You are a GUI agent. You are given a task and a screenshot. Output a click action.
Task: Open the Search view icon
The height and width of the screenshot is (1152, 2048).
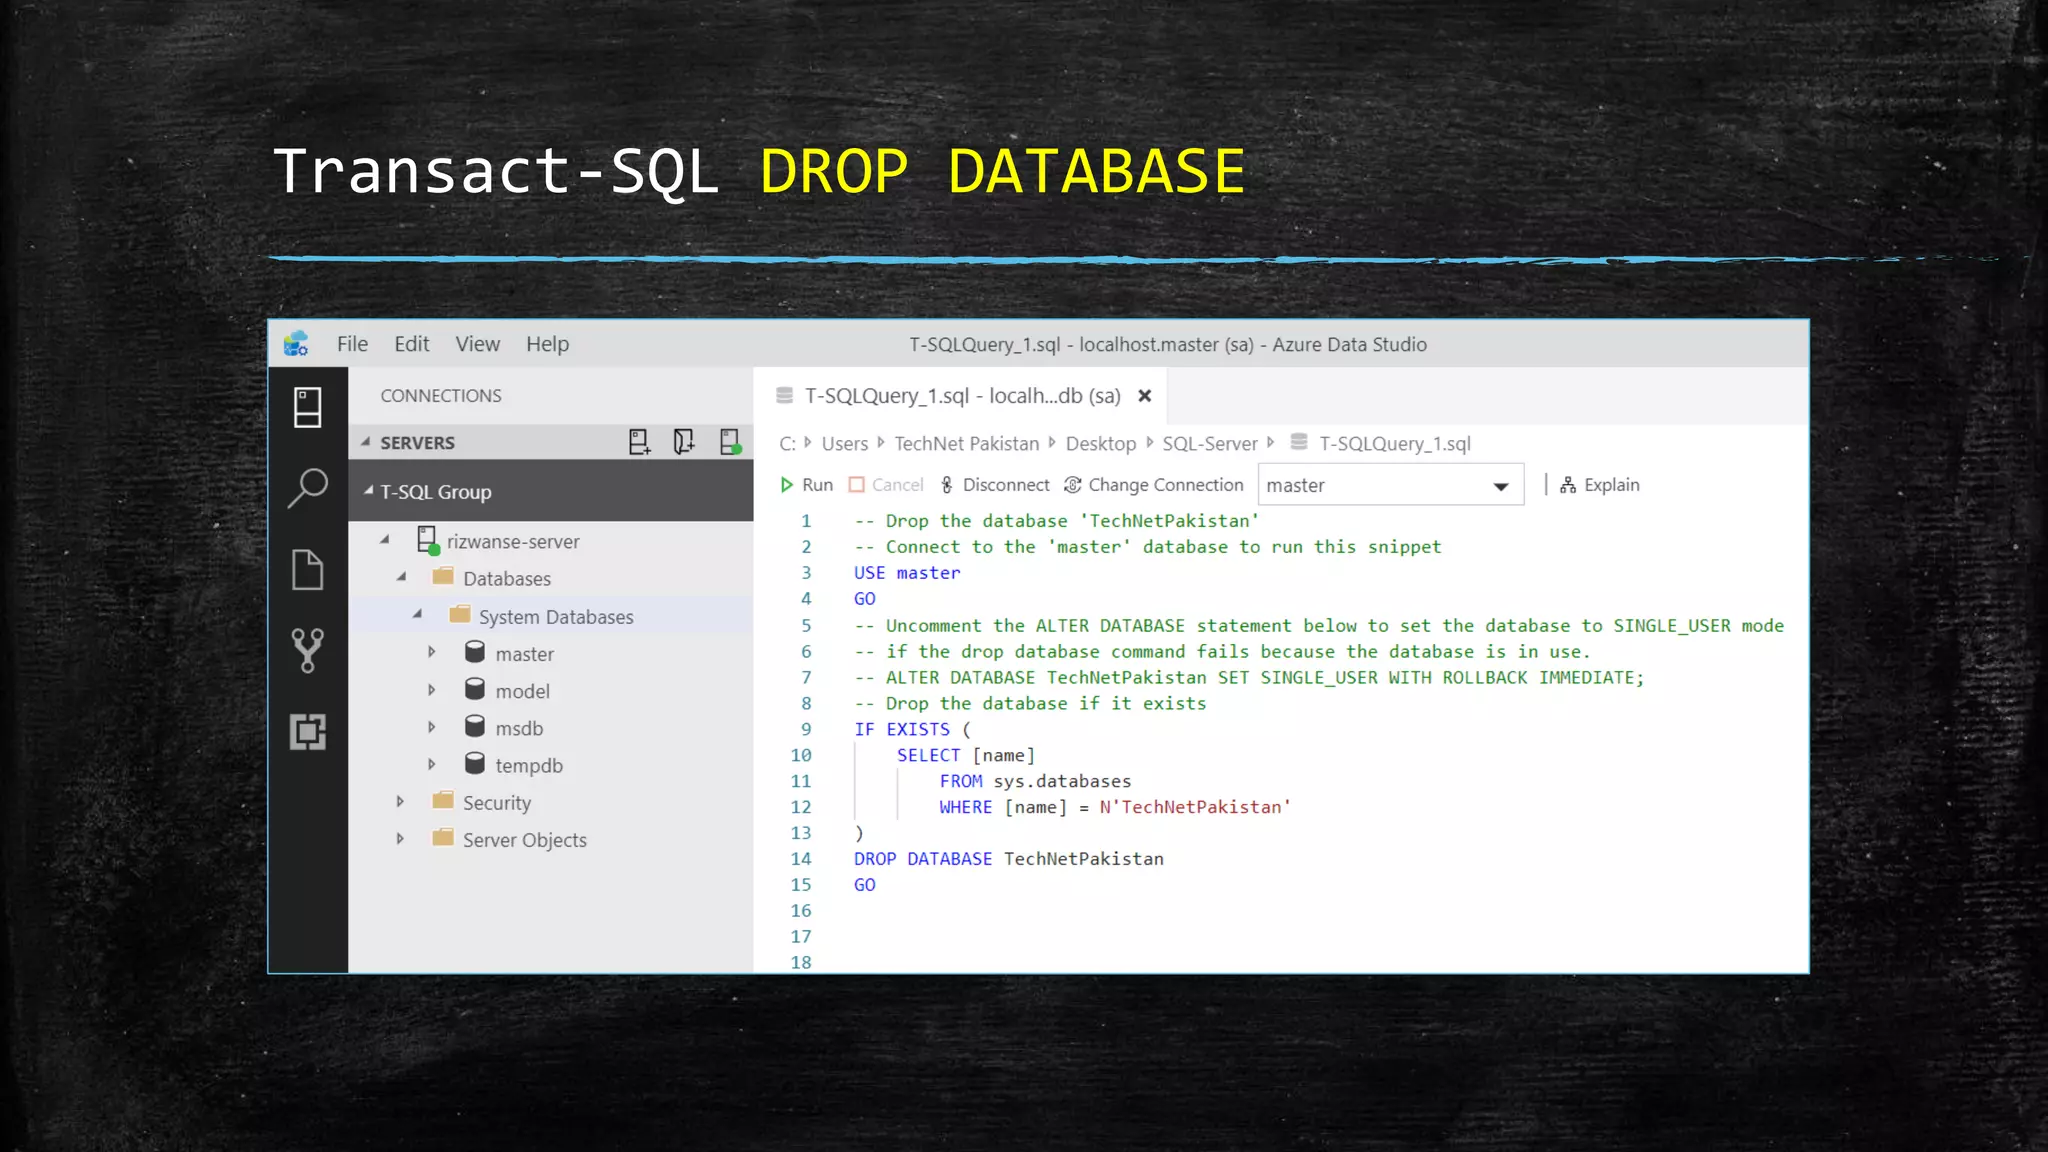(307, 489)
